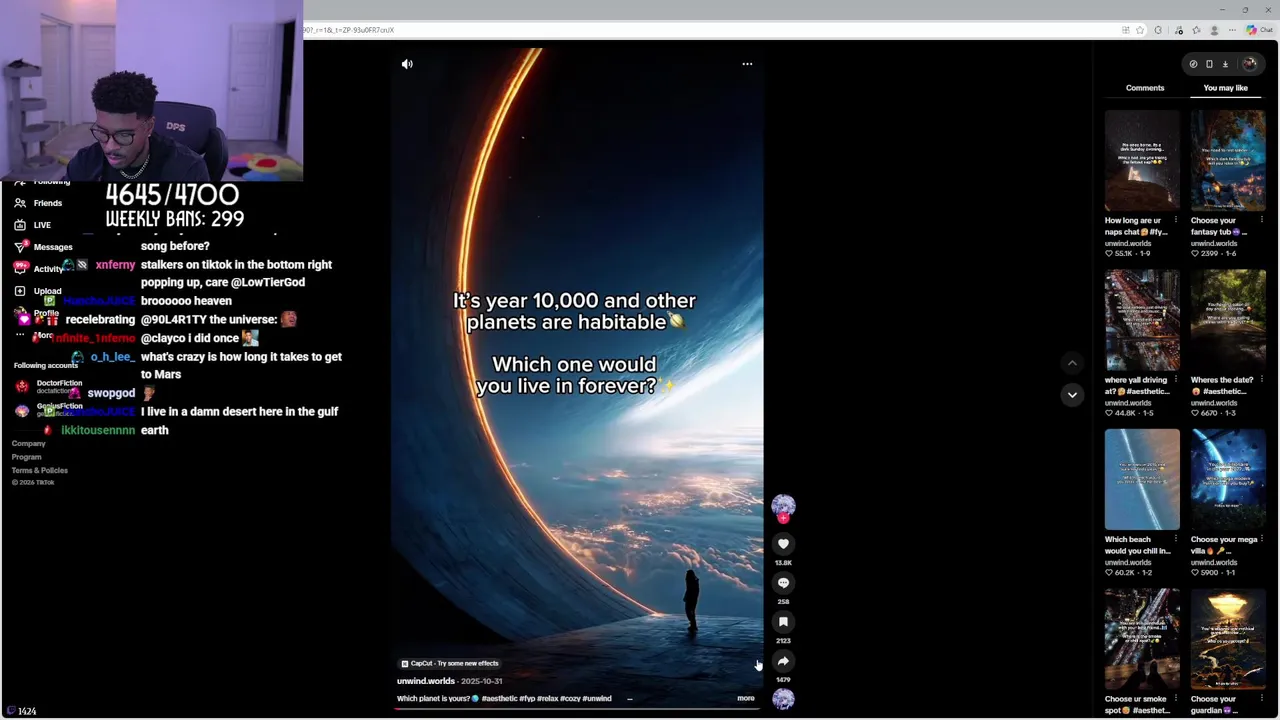Open Upload in the TikTok sidebar

(38, 291)
